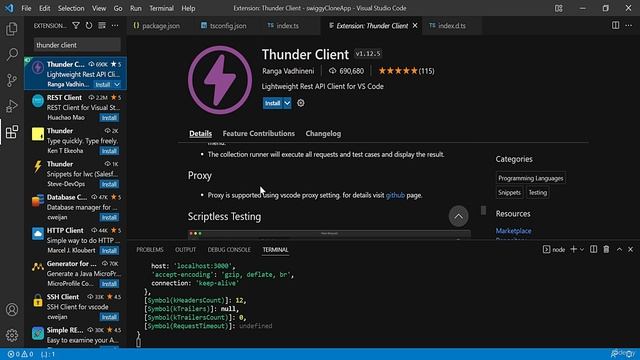Image resolution: width=640 pixels, height=360 pixels.
Task: Click the Programming Languages category tag
Action: [x=531, y=178]
